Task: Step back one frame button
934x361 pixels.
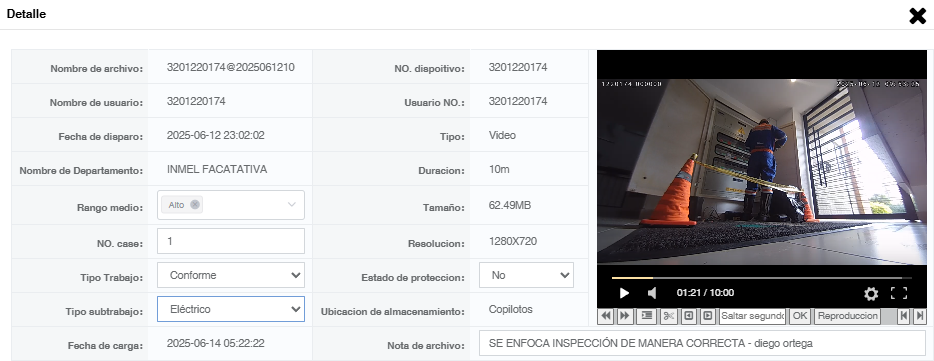Action: click(x=689, y=316)
